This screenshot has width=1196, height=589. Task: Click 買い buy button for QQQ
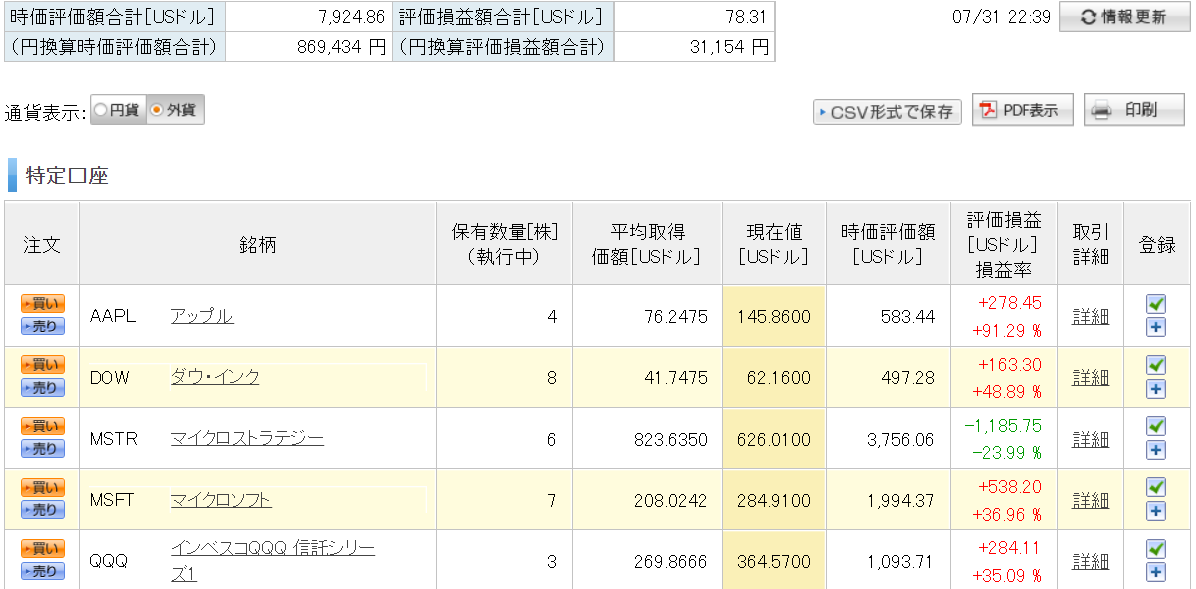click(43, 549)
